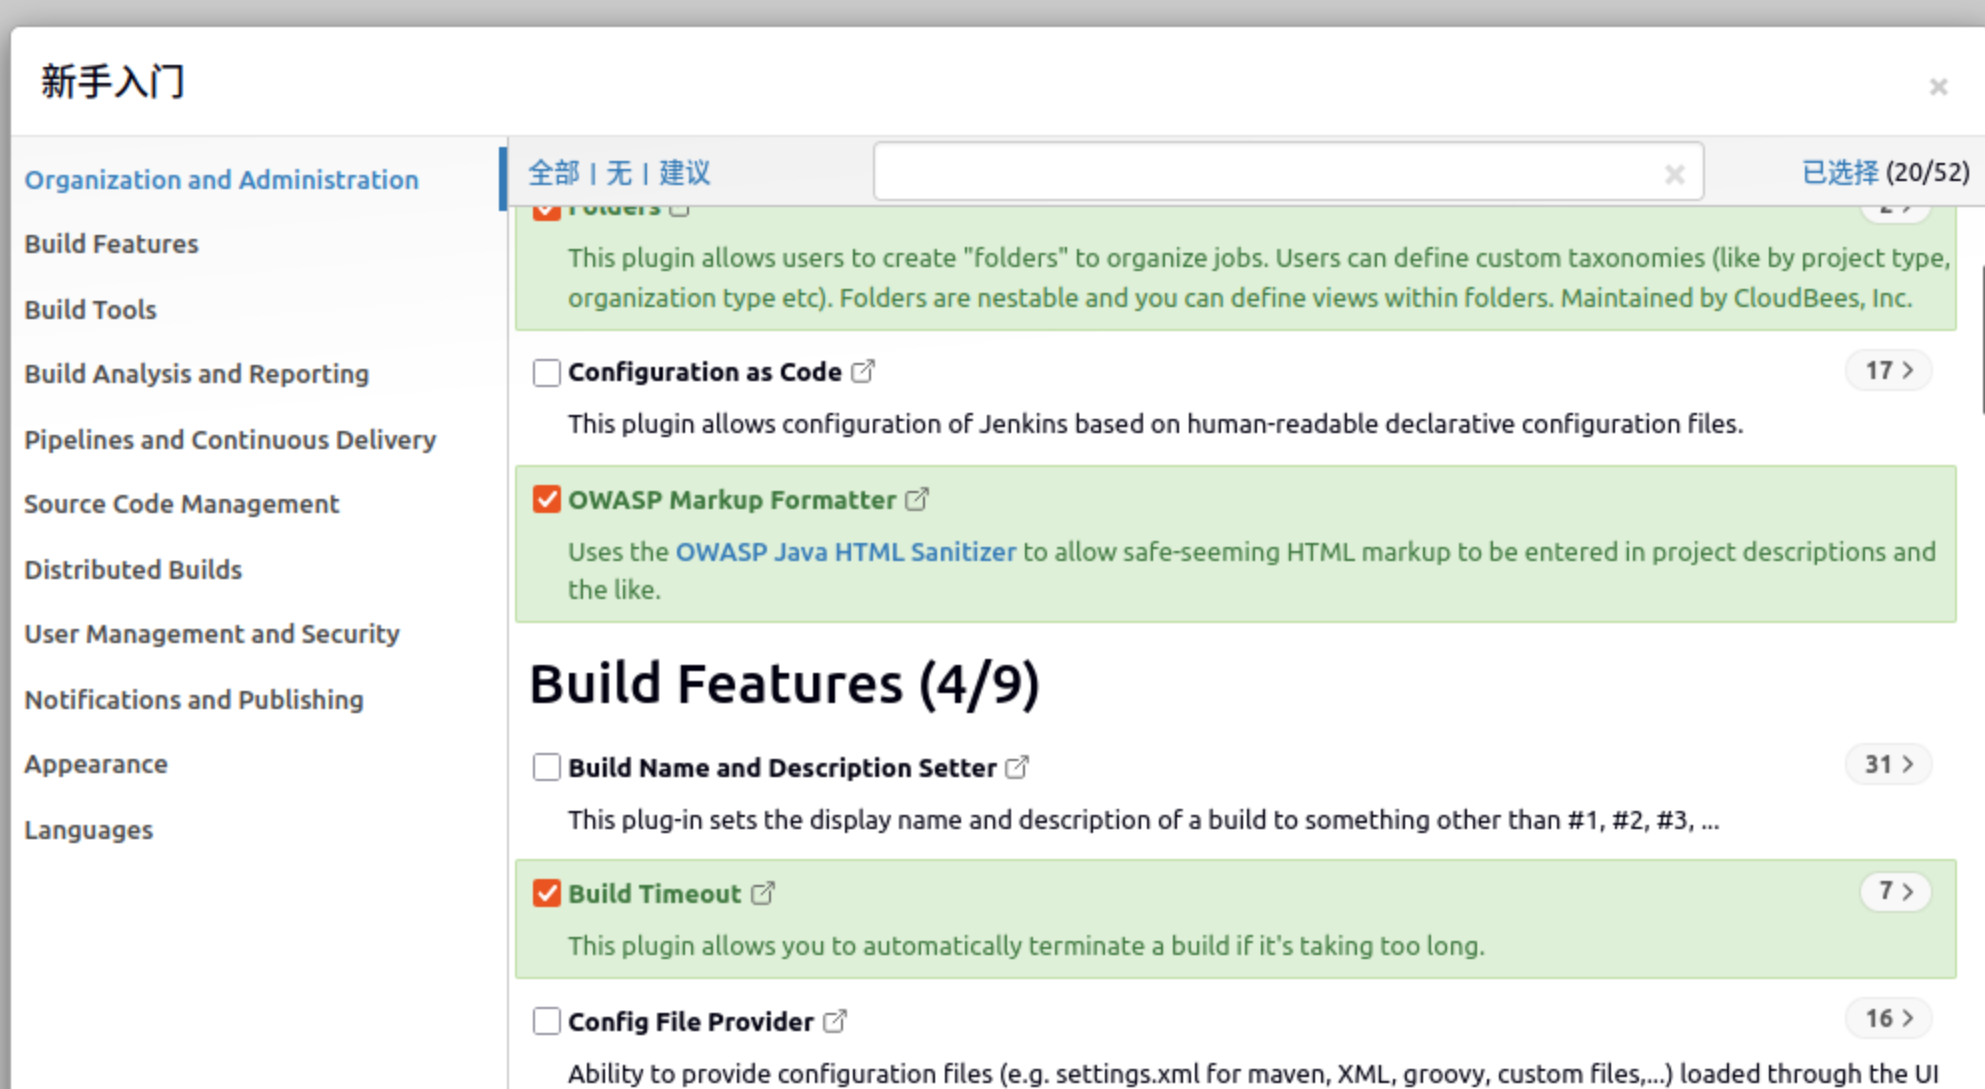The image size is (1985, 1089).
Task: Go to Source Code Management category
Action: (182, 504)
